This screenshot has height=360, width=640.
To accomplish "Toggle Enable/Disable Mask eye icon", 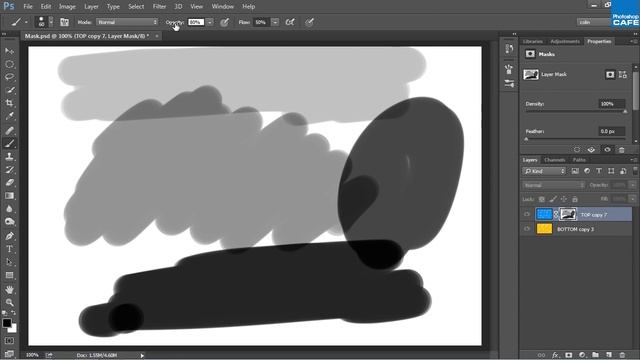I will pos(607,149).
